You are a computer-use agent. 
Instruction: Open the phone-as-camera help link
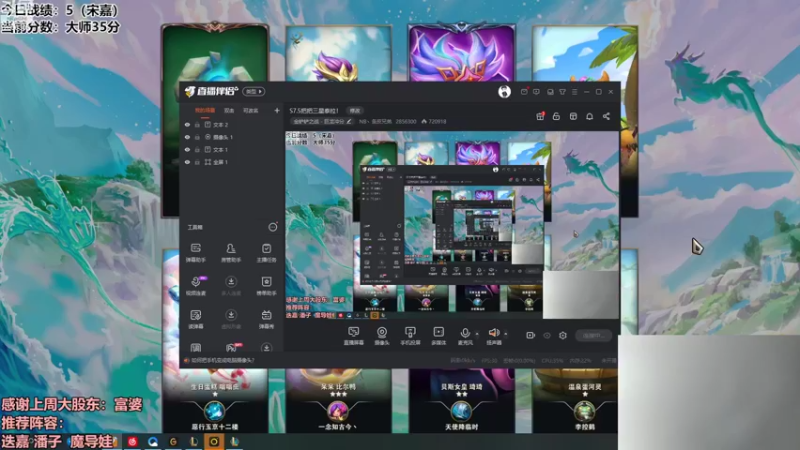pyautogui.click(x=222, y=360)
